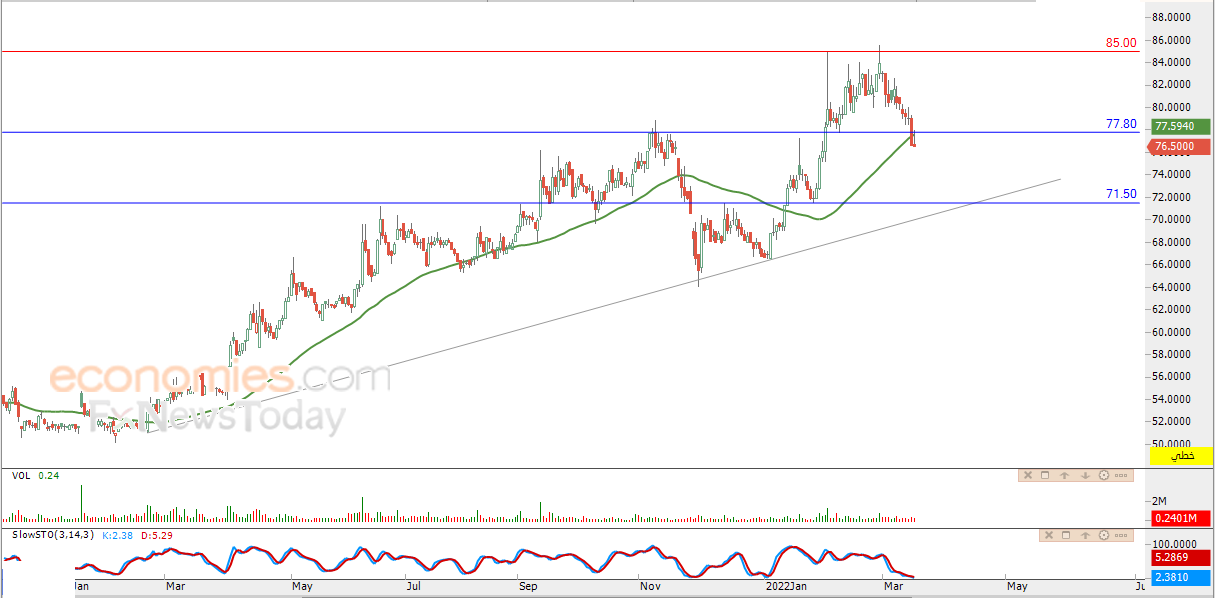
Task: Click the green 77.5940 price tag
Action: pyautogui.click(x=1181, y=127)
